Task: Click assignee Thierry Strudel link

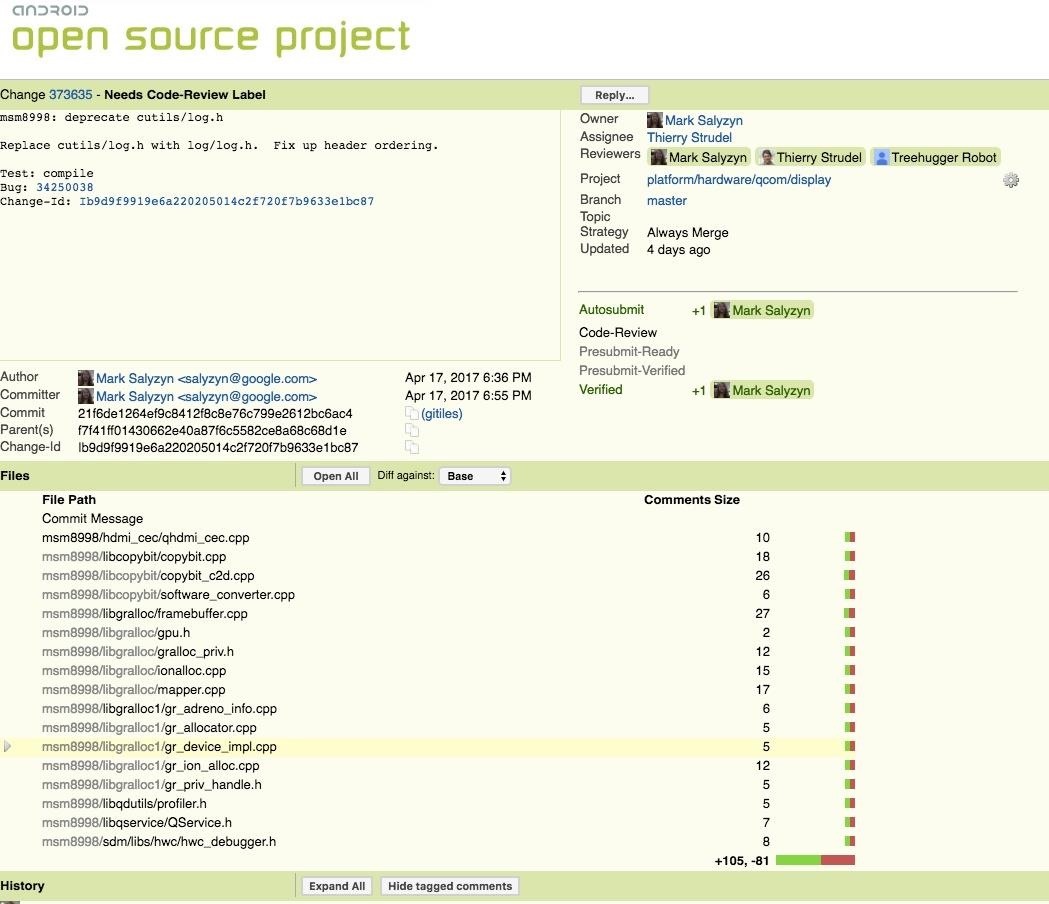Action: click(x=689, y=137)
